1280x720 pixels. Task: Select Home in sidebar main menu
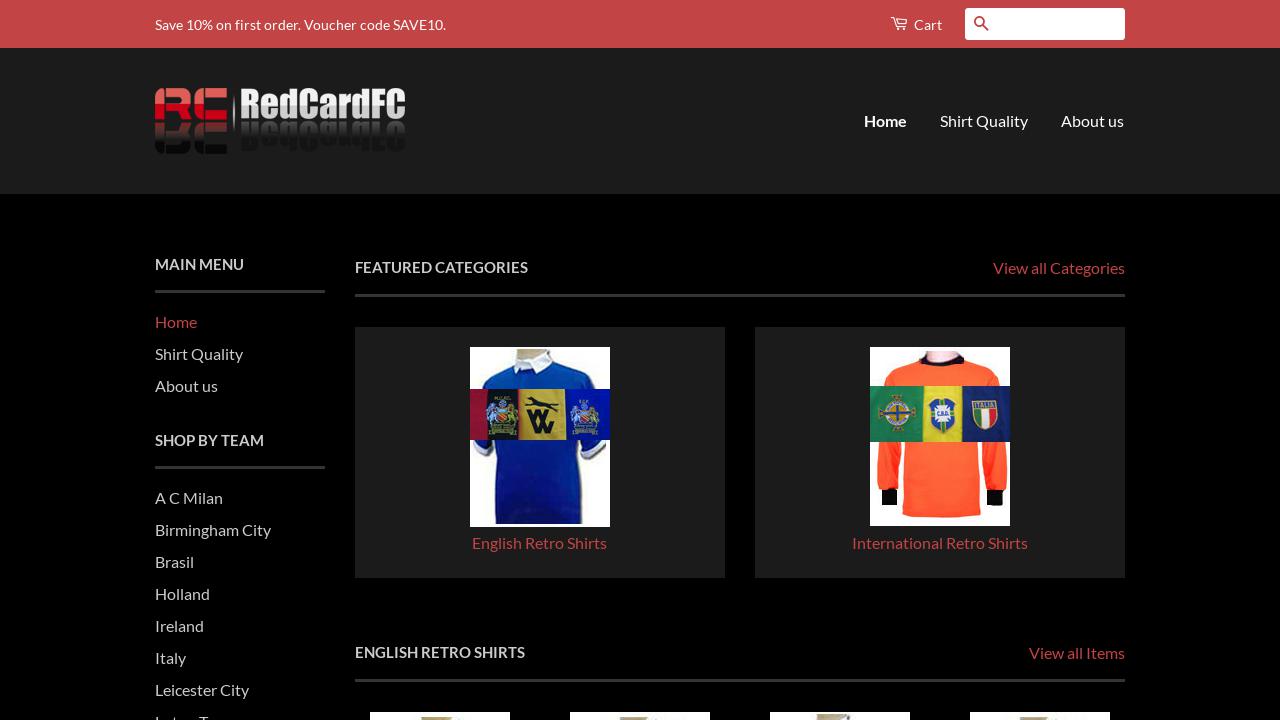point(176,322)
